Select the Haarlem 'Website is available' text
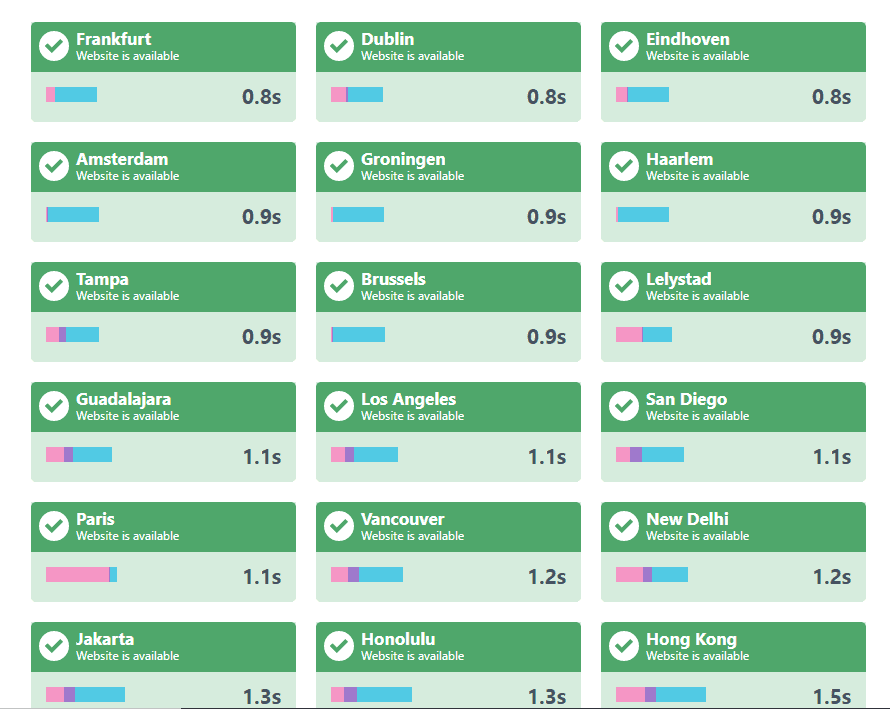Viewport: 890px width, 709px height. pos(697,176)
